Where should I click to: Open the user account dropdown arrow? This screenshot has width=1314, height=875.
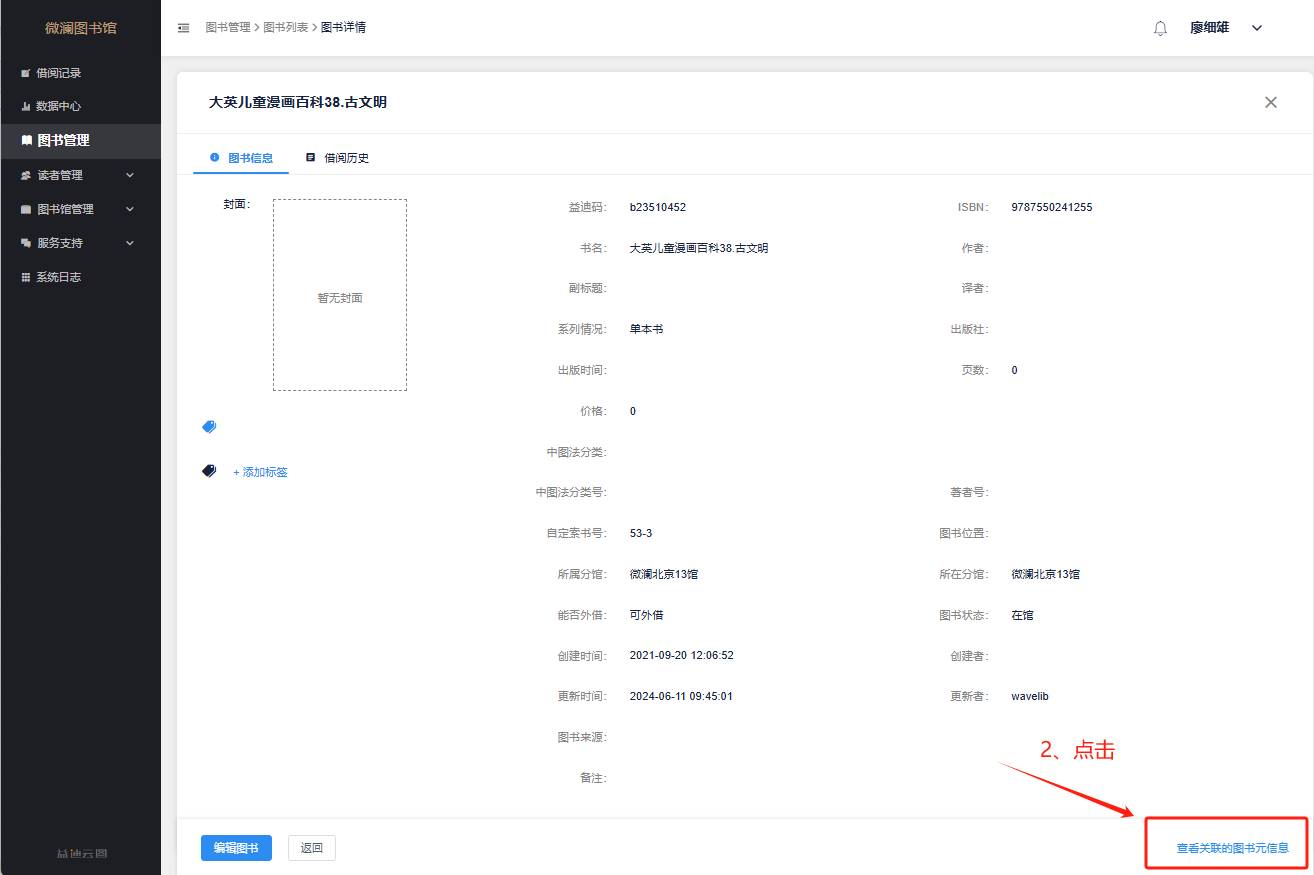coord(1257,28)
